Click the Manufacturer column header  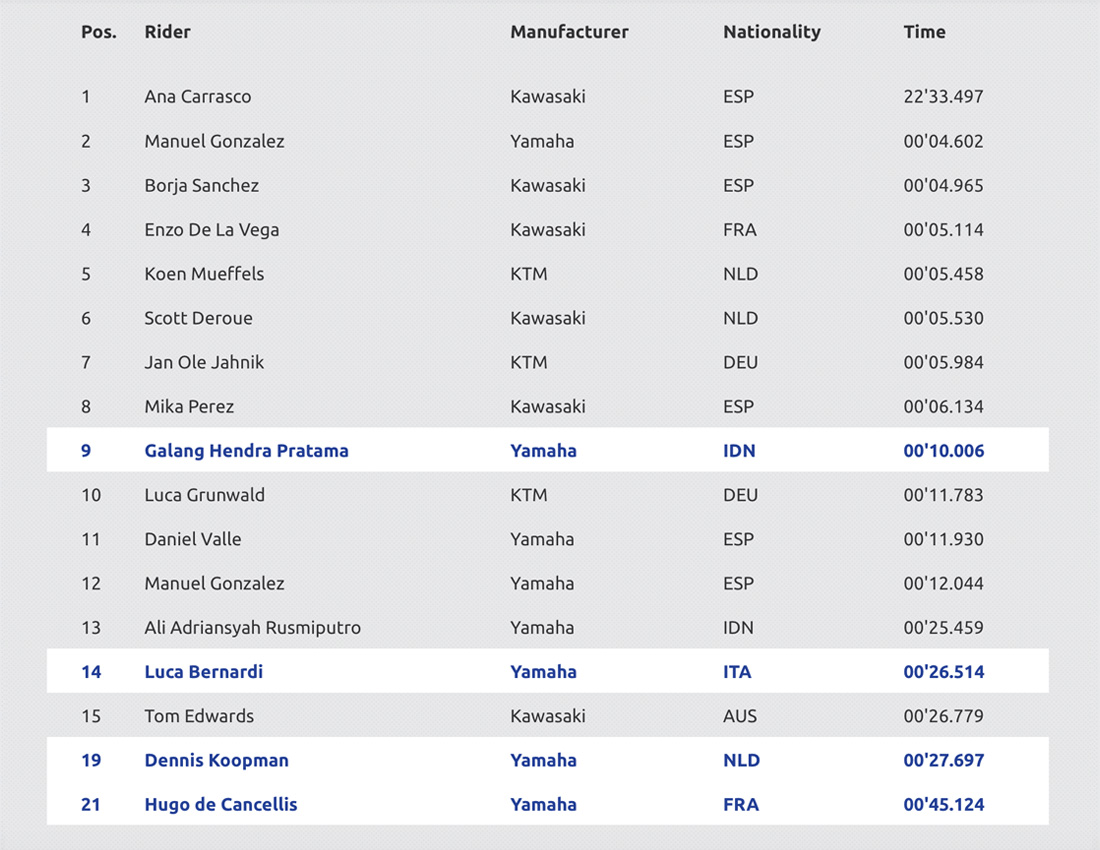[x=569, y=32]
